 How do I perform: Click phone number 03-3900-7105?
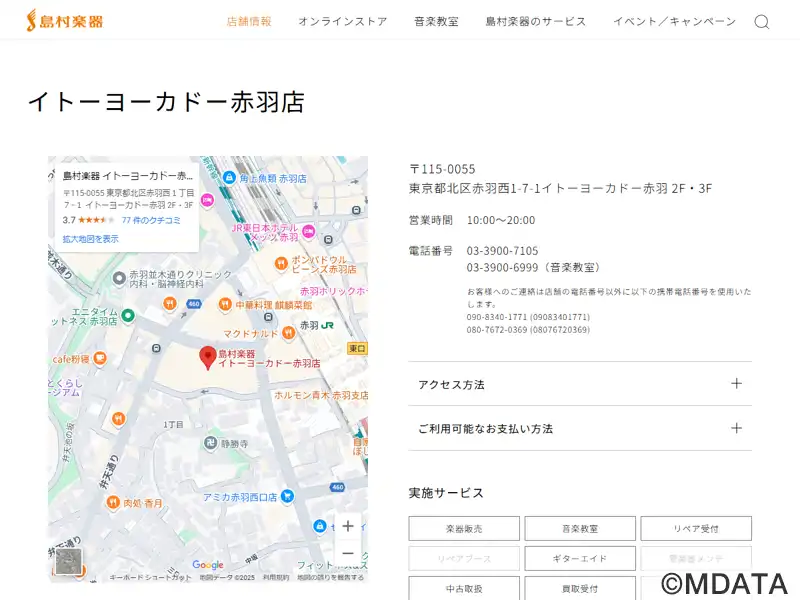point(502,251)
